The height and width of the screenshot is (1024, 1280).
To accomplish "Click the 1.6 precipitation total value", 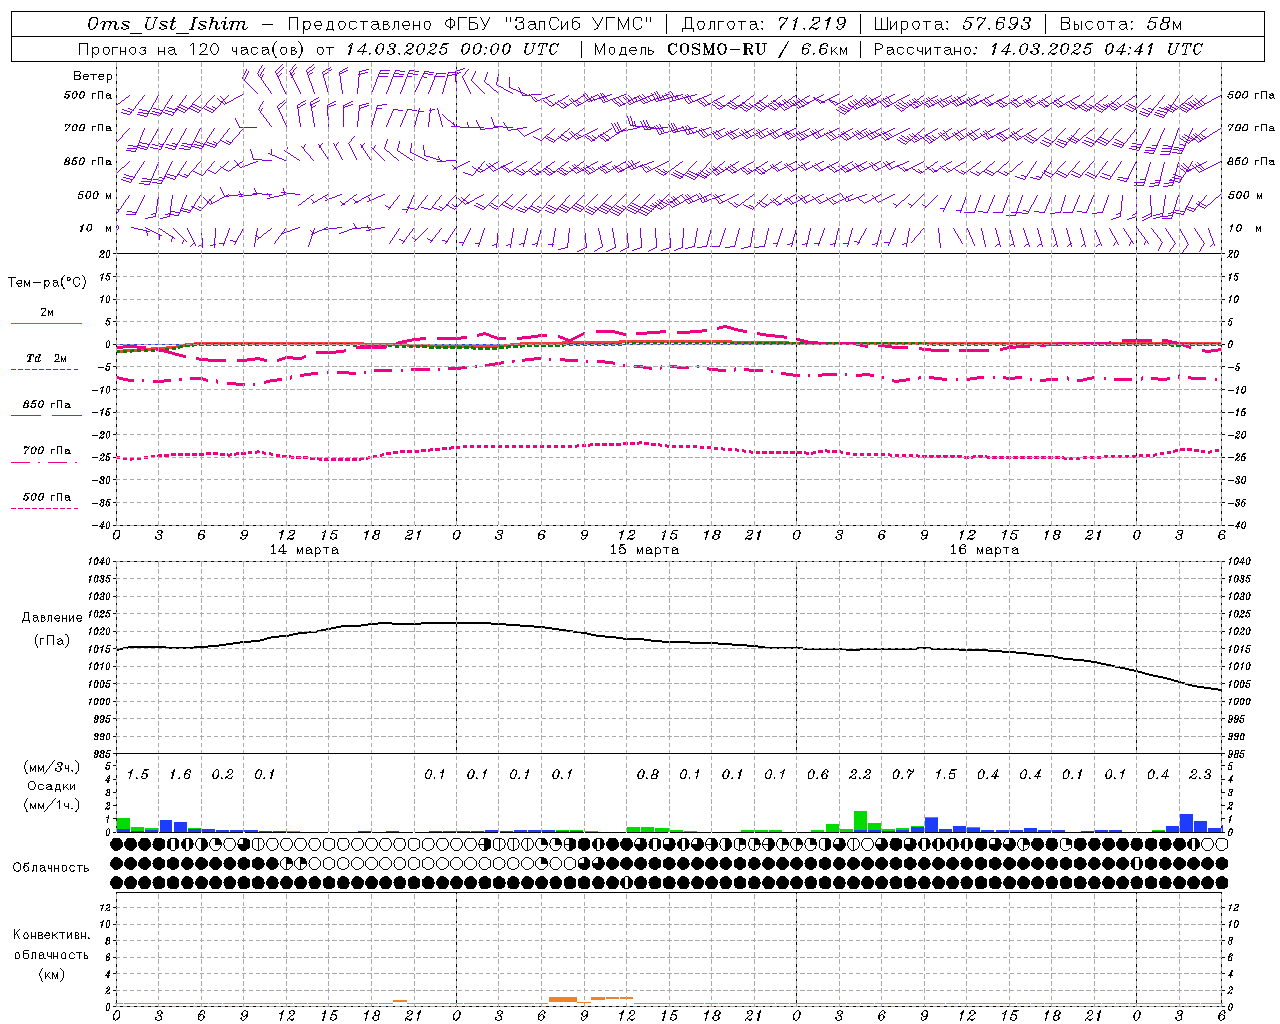I will [180, 775].
